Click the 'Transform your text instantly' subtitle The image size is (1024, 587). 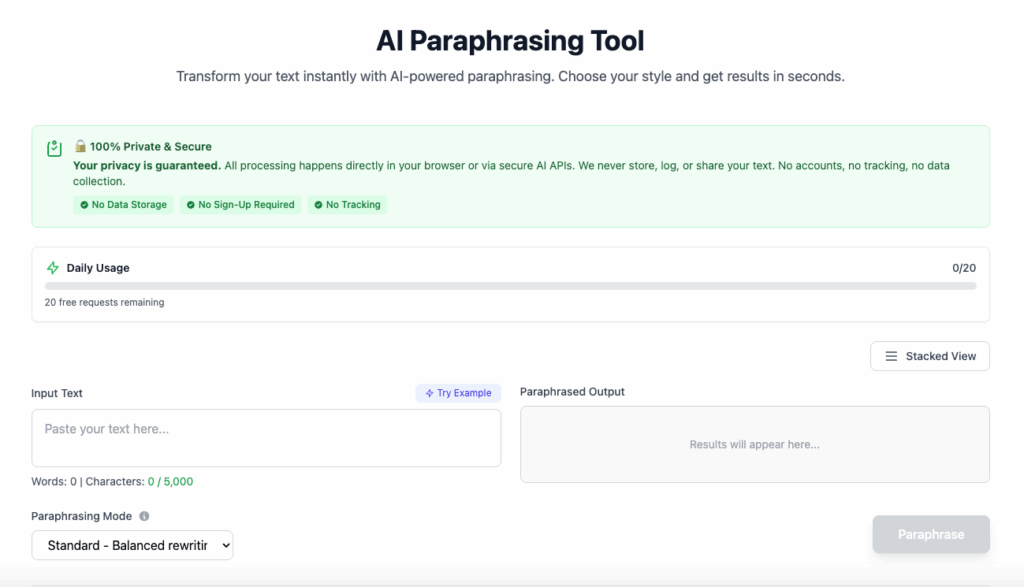click(x=510, y=76)
